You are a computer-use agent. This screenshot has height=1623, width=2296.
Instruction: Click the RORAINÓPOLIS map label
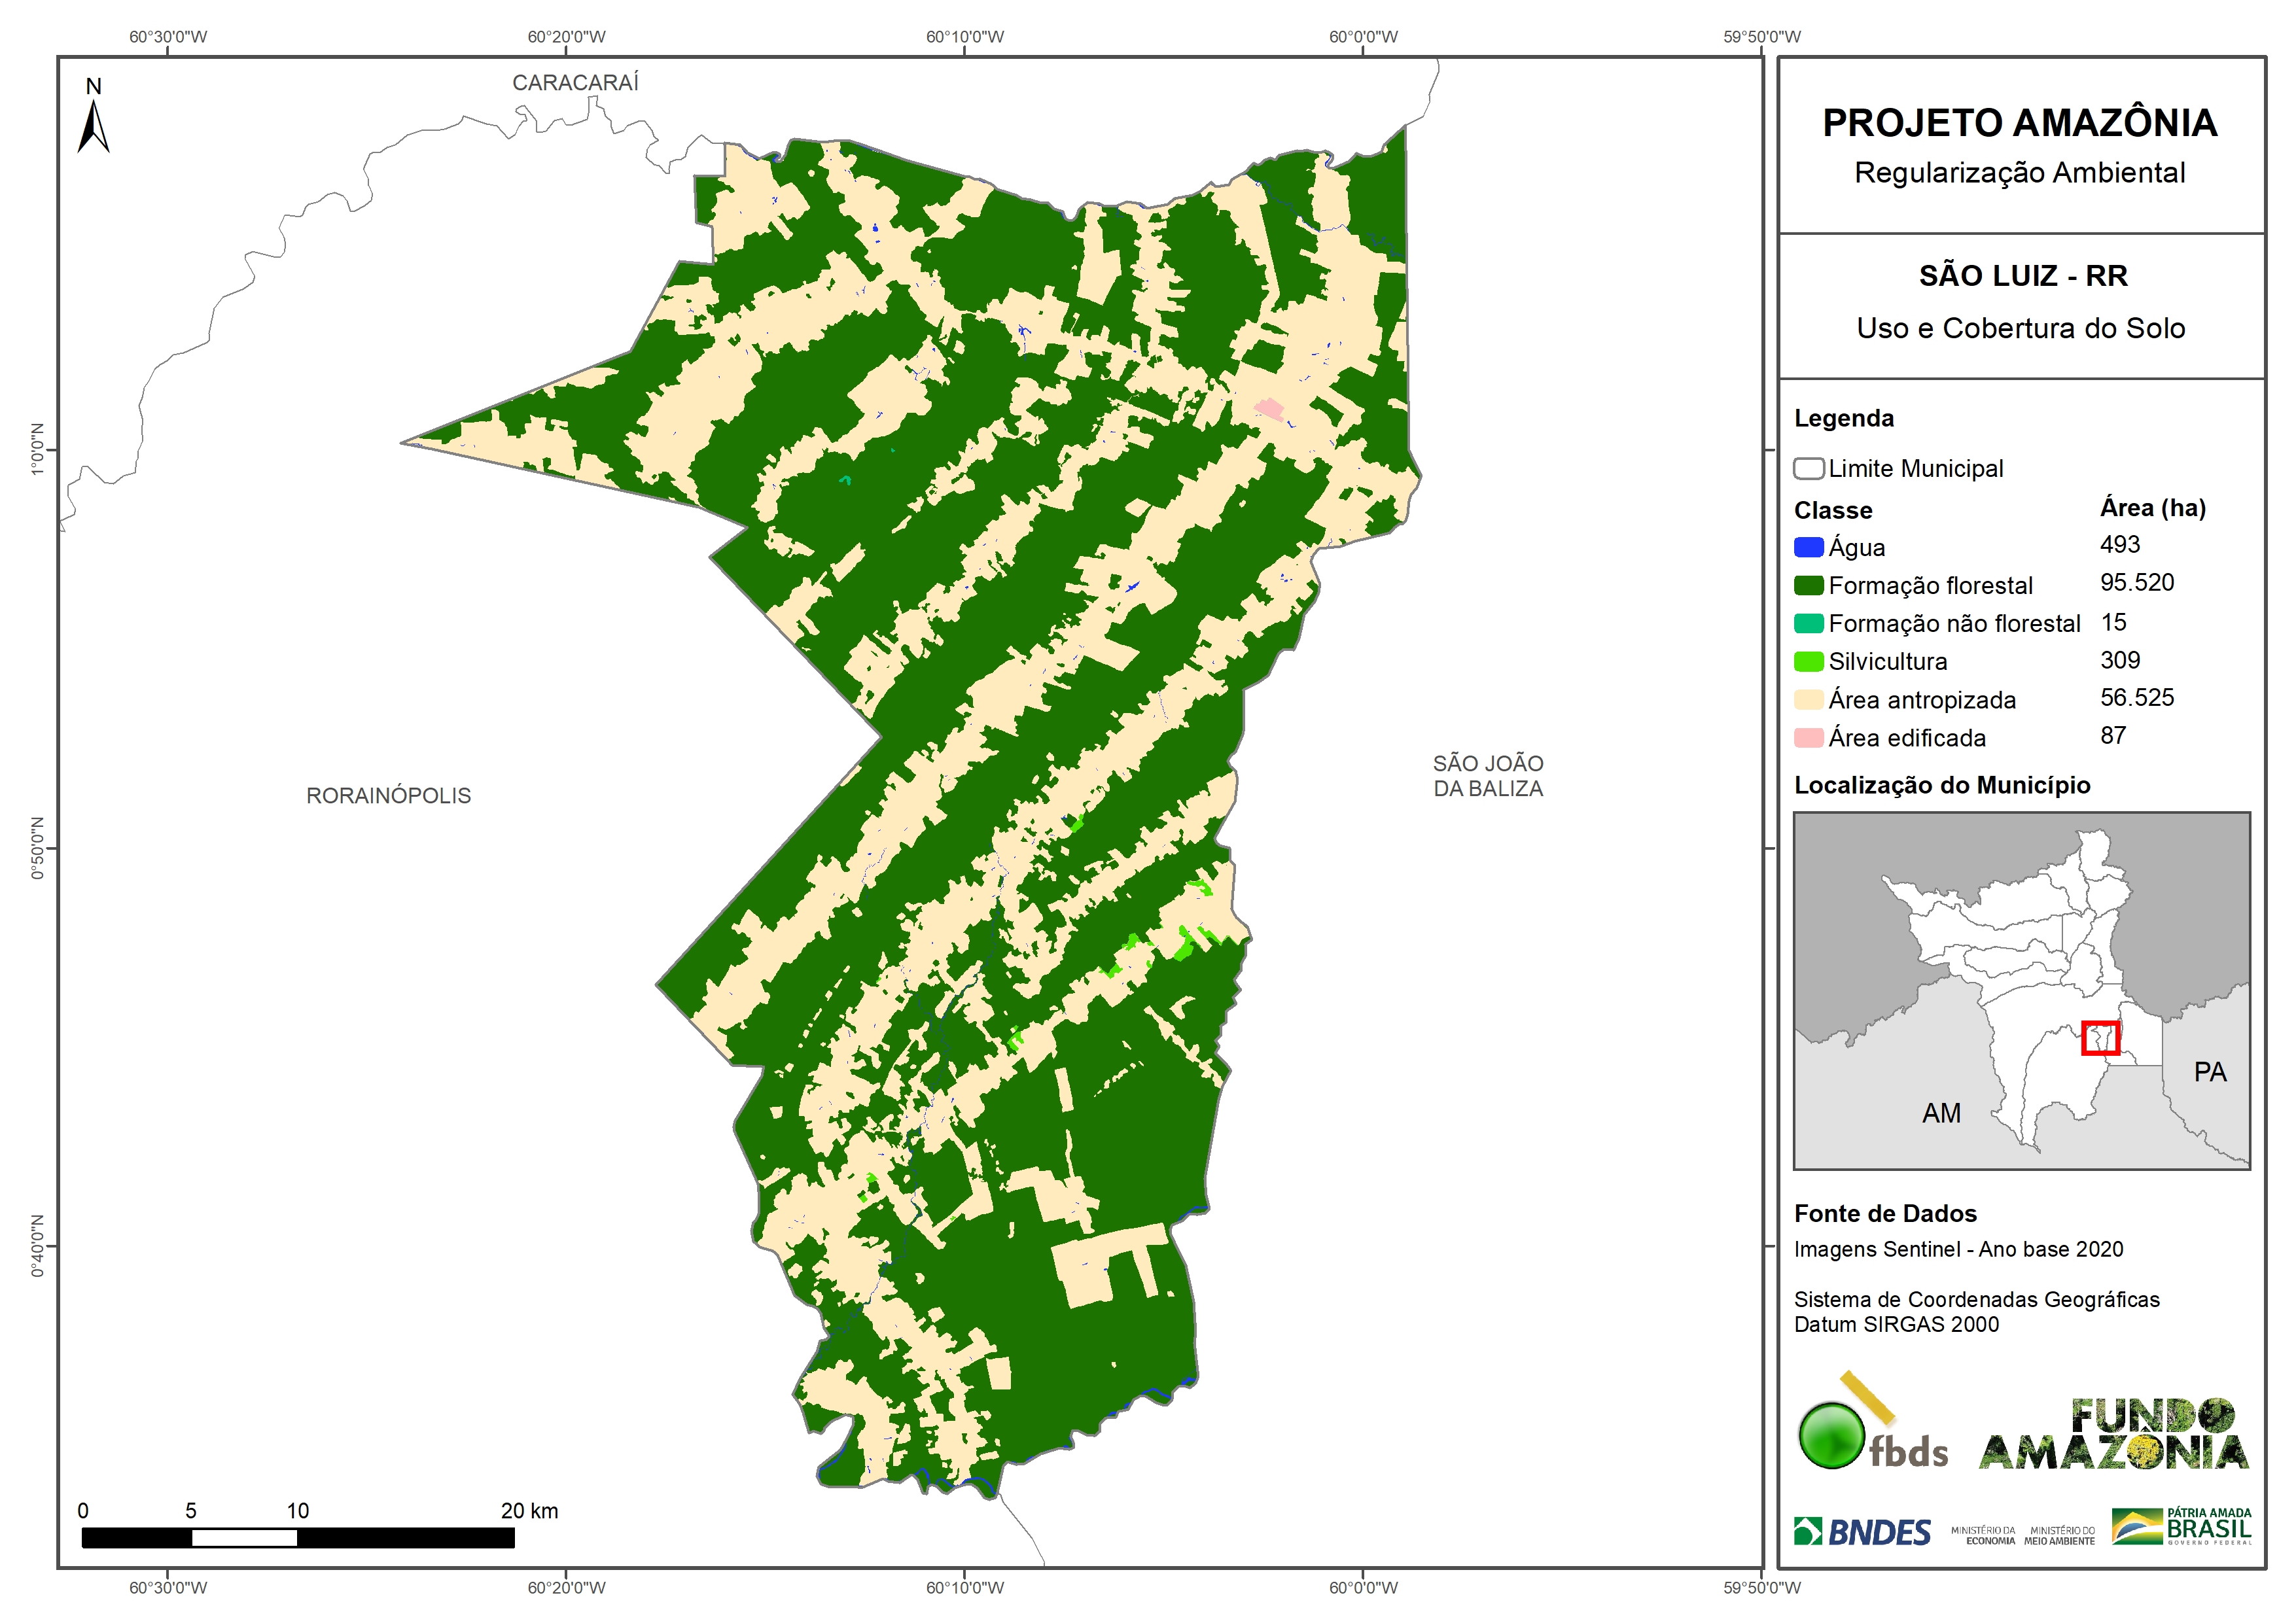388,796
